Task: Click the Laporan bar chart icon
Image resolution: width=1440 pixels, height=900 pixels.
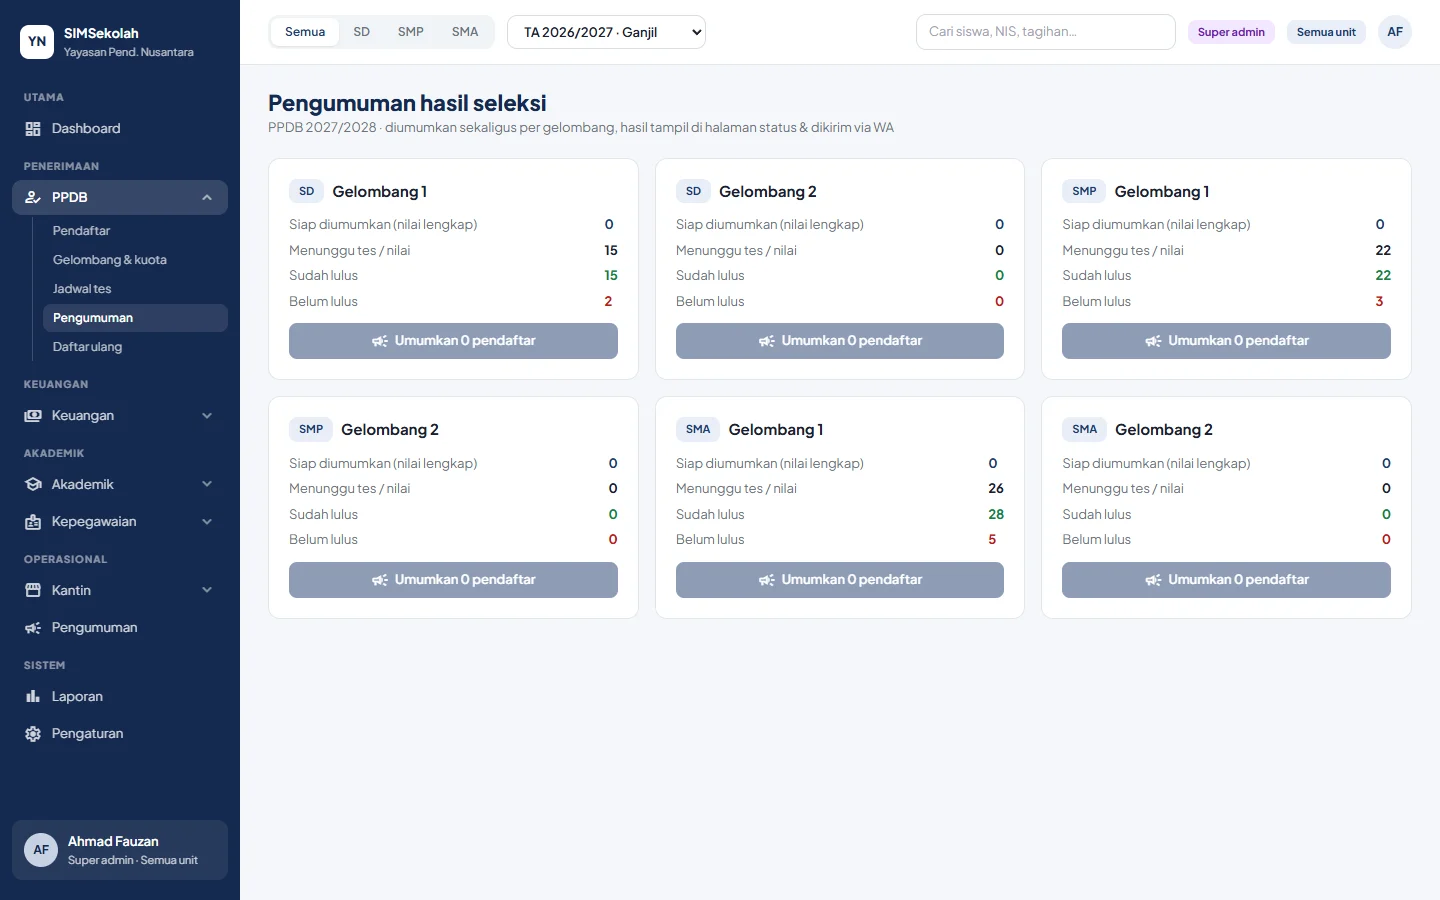Action: (33, 697)
